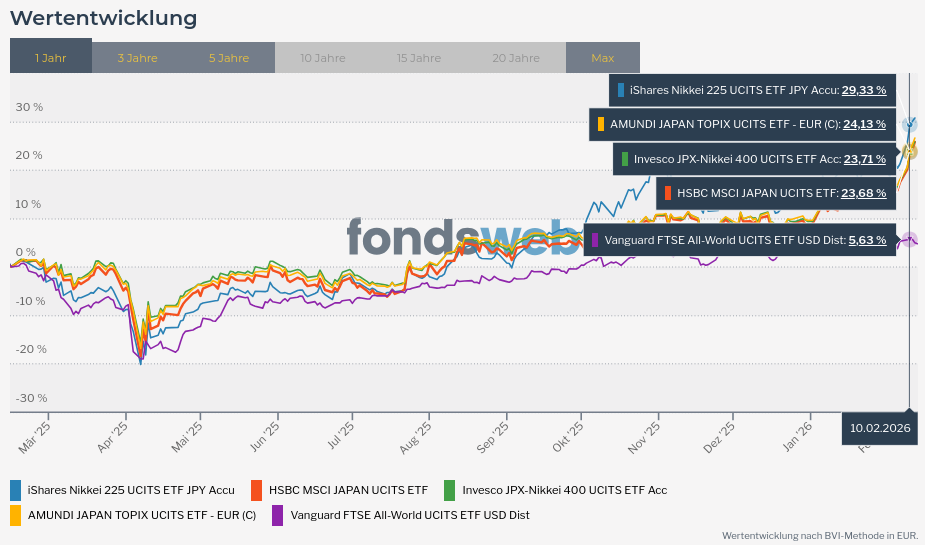Toggle Vanguard FTSE All-World legend color swatch
This screenshot has height=545, width=925.
(277, 515)
